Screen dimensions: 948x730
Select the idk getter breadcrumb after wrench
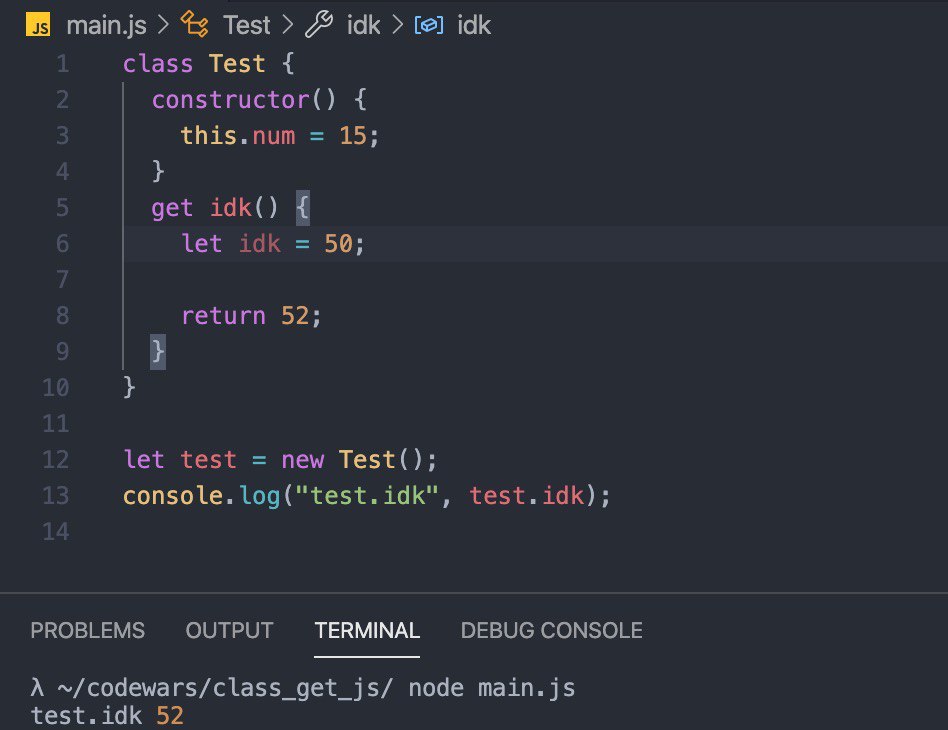pyautogui.click(x=363, y=25)
